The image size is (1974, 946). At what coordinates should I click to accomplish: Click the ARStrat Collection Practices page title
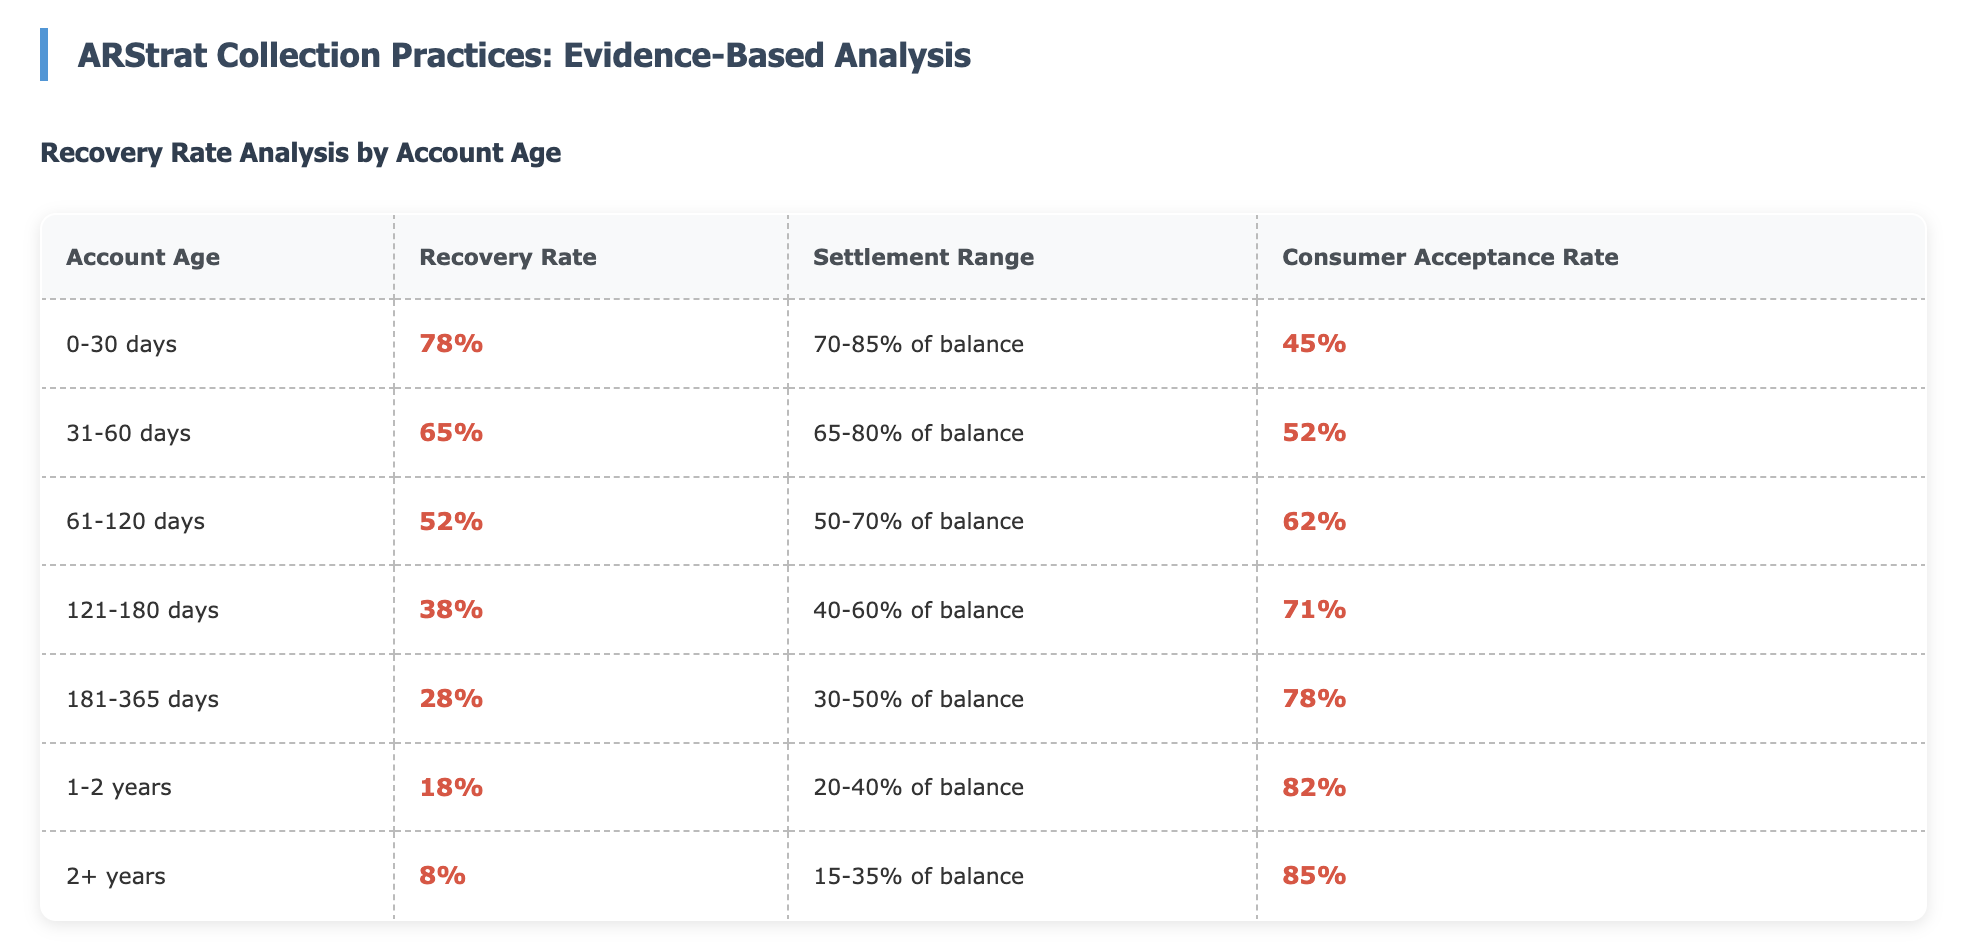(524, 55)
